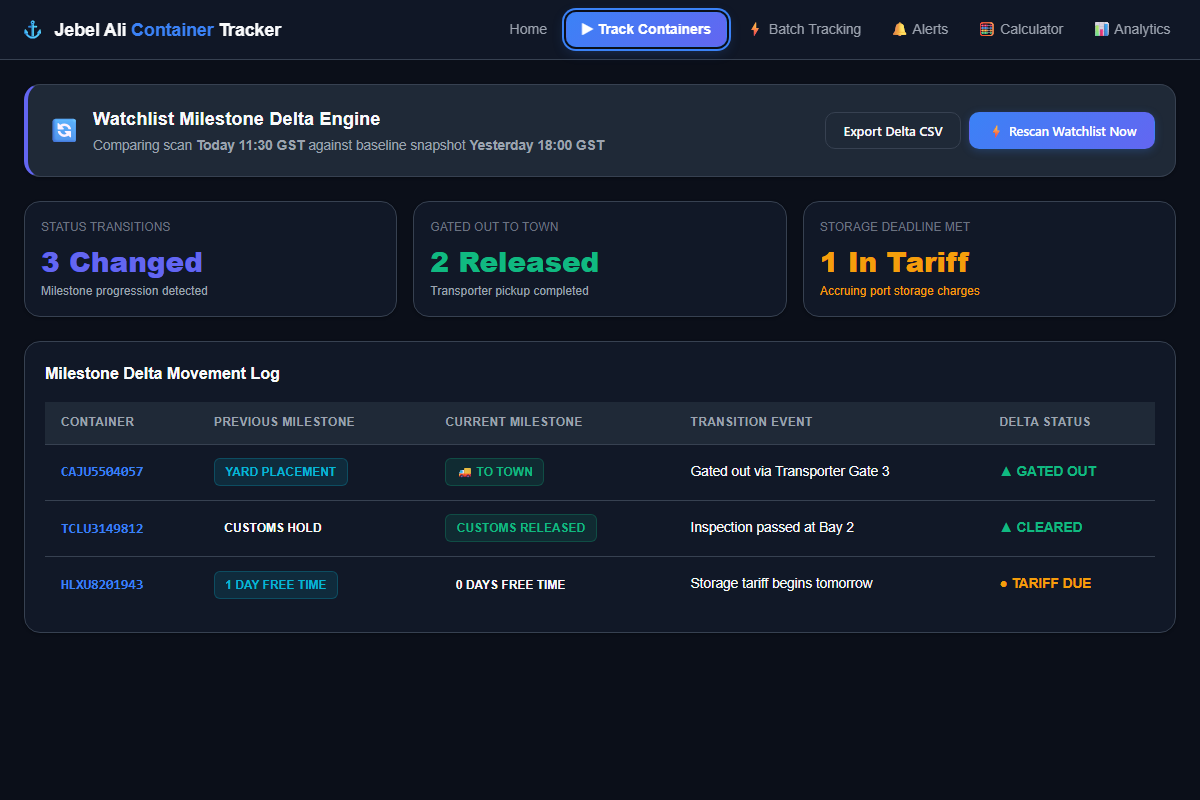Image resolution: width=1200 pixels, height=800 pixels.
Task: Open container TCLU3149812 link
Action: (102, 528)
